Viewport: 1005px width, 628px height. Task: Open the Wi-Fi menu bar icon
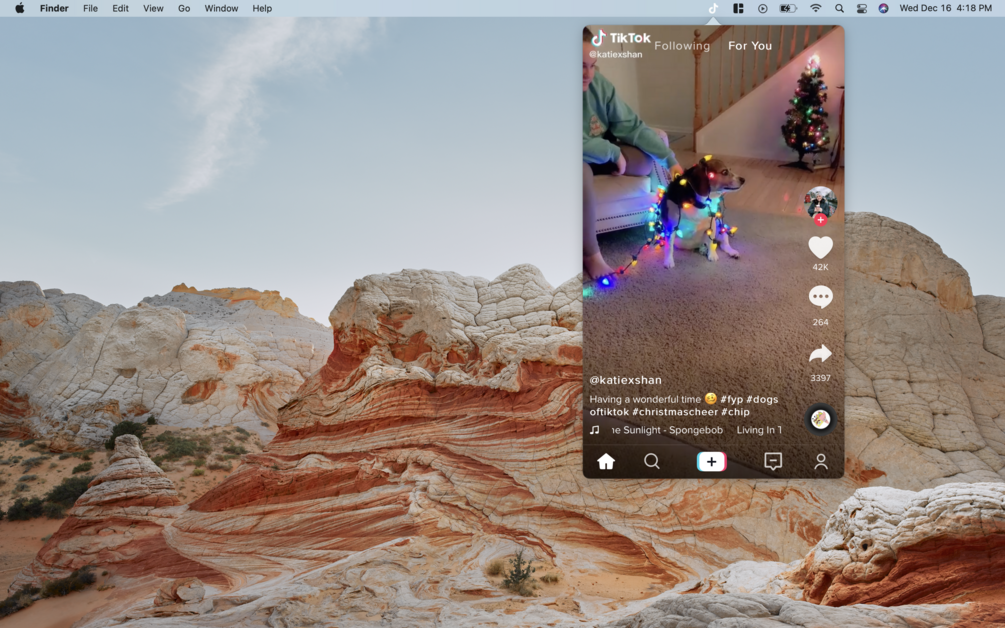tap(815, 8)
